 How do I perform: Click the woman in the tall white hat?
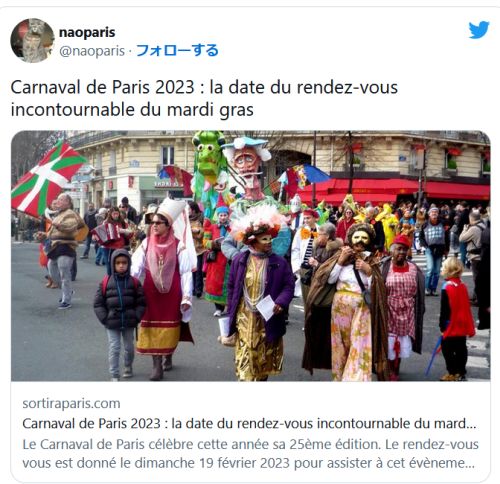click(x=165, y=288)
